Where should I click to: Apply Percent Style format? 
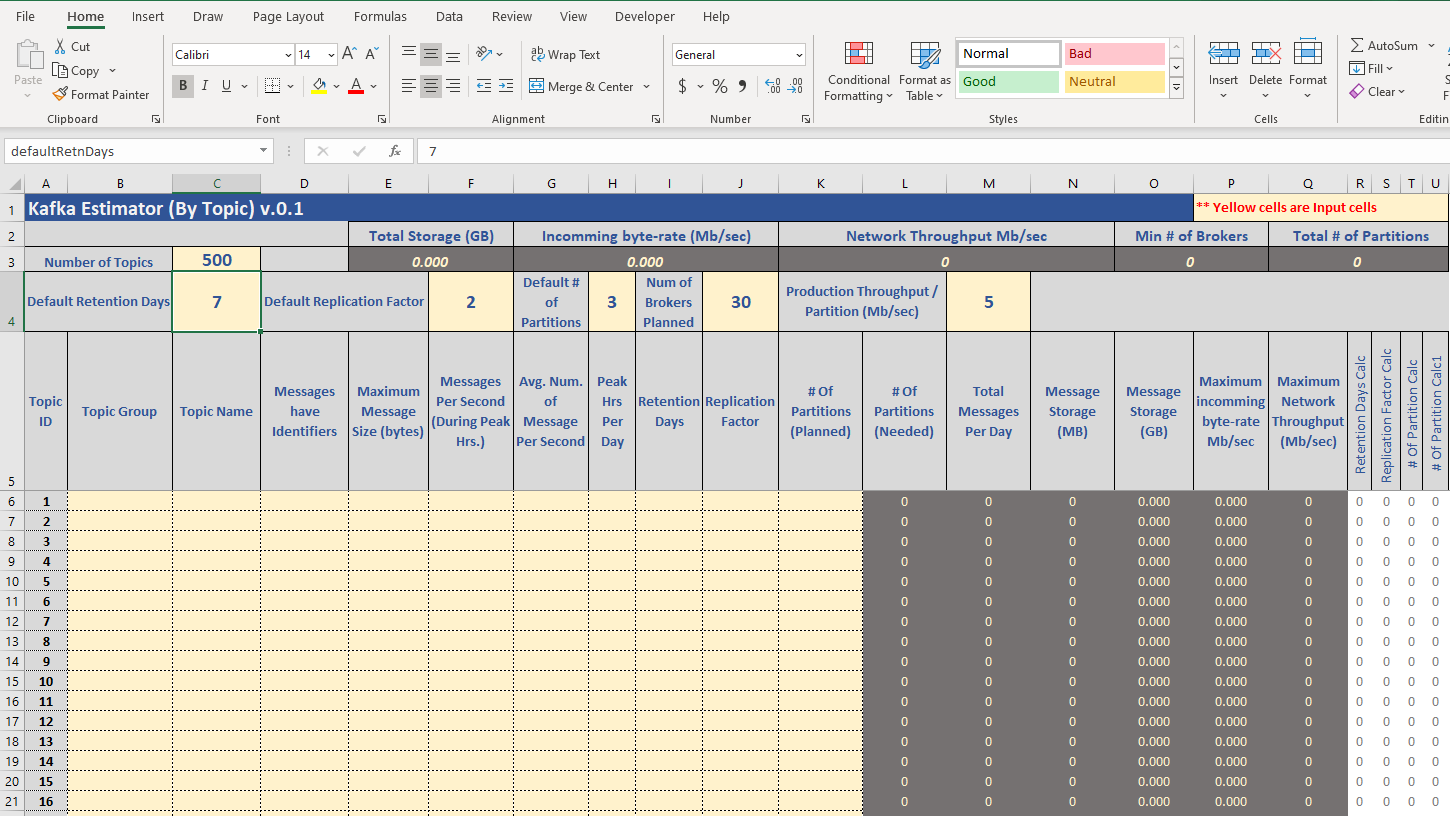[720, 86]
